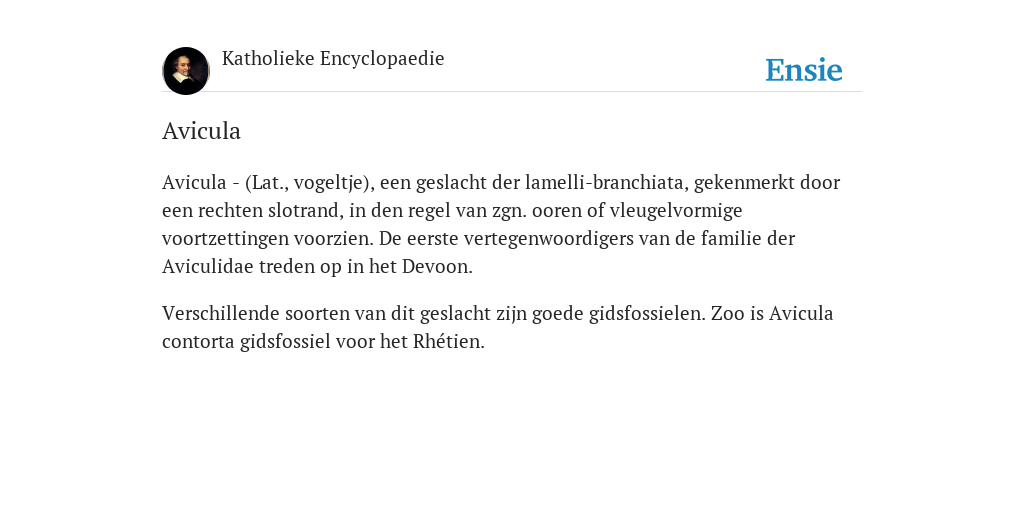
Task: Select the Avicula article title
Action: pos(201,131)
